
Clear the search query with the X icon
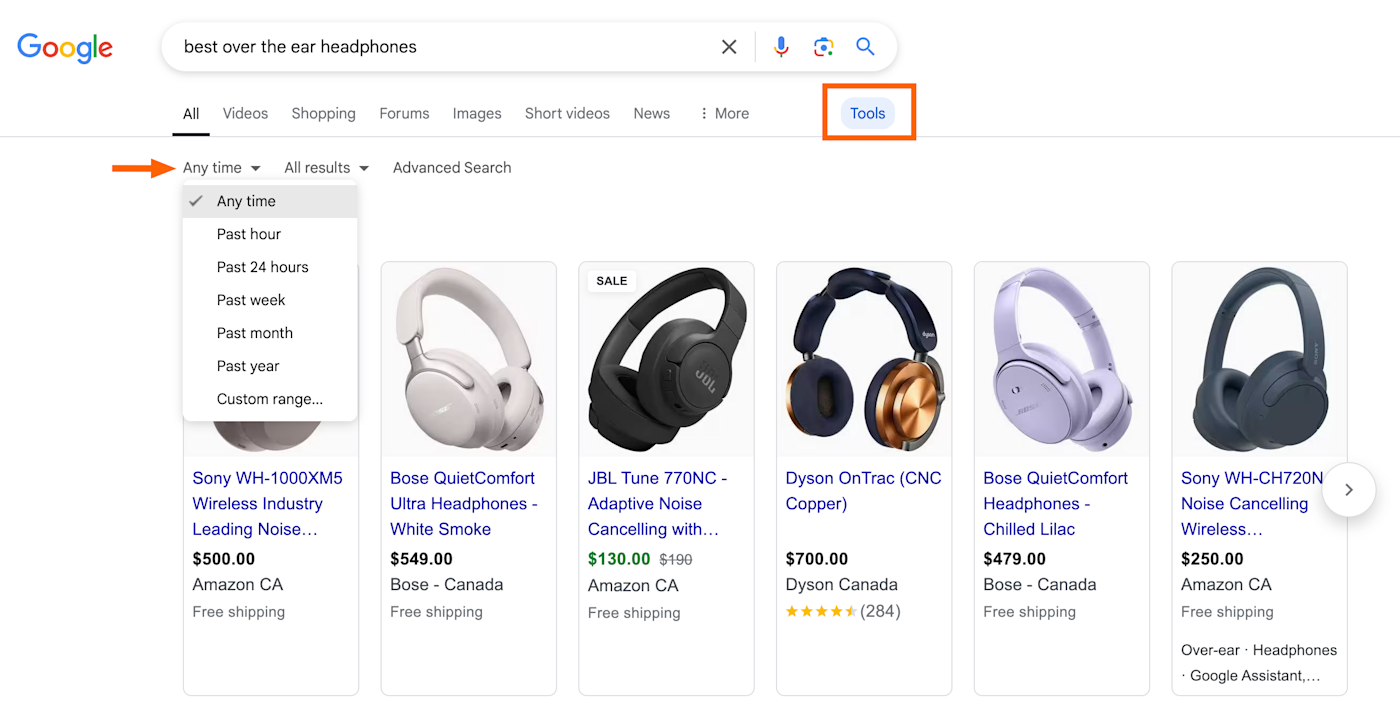729,47
